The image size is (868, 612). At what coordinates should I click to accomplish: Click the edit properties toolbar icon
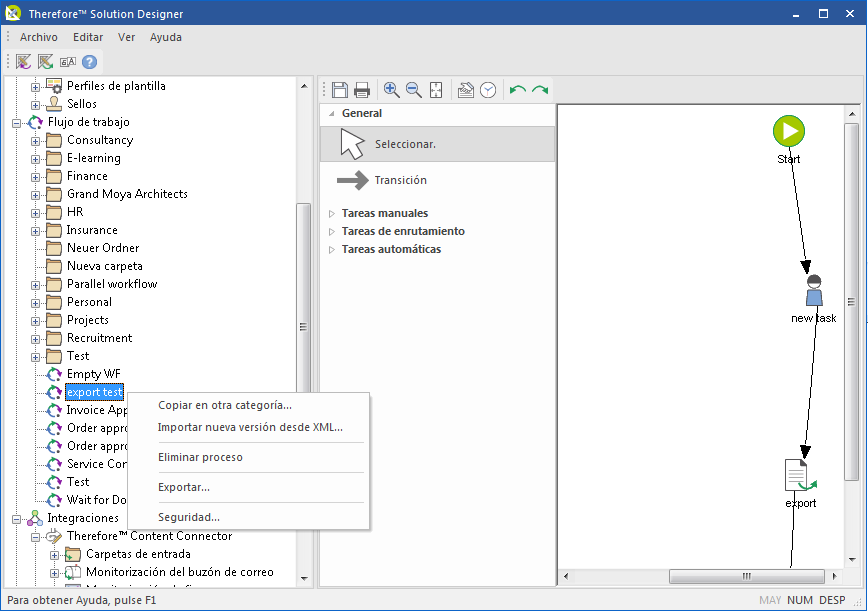[466, 90]
